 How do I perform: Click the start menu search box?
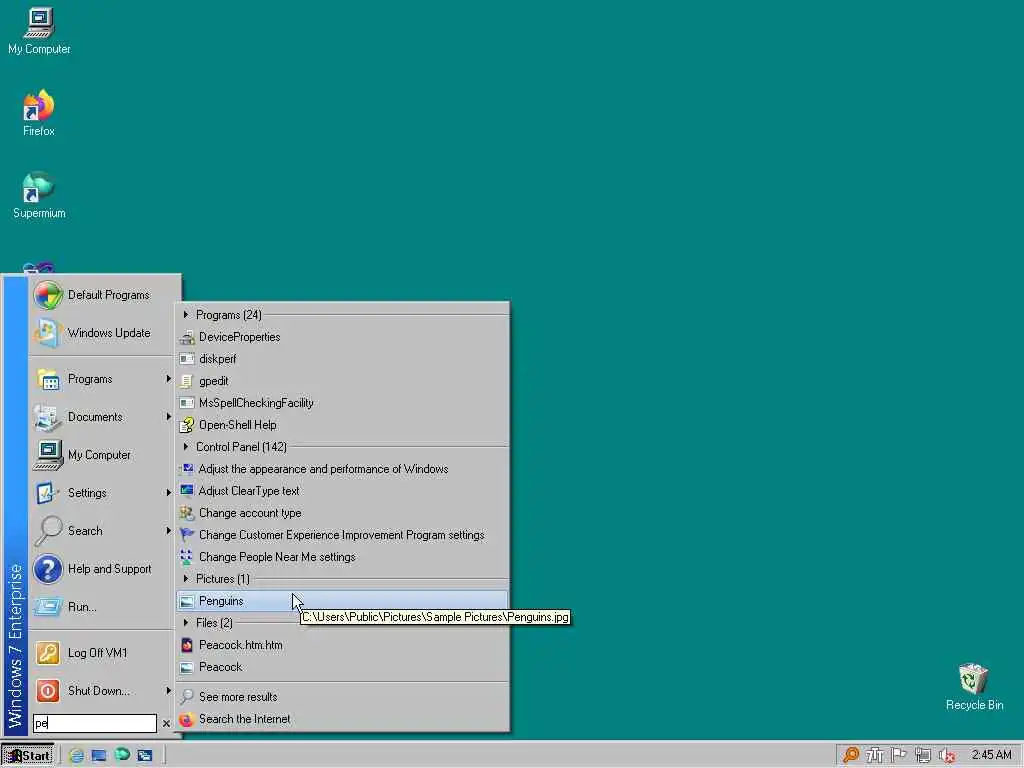click(x=95, y=723)
